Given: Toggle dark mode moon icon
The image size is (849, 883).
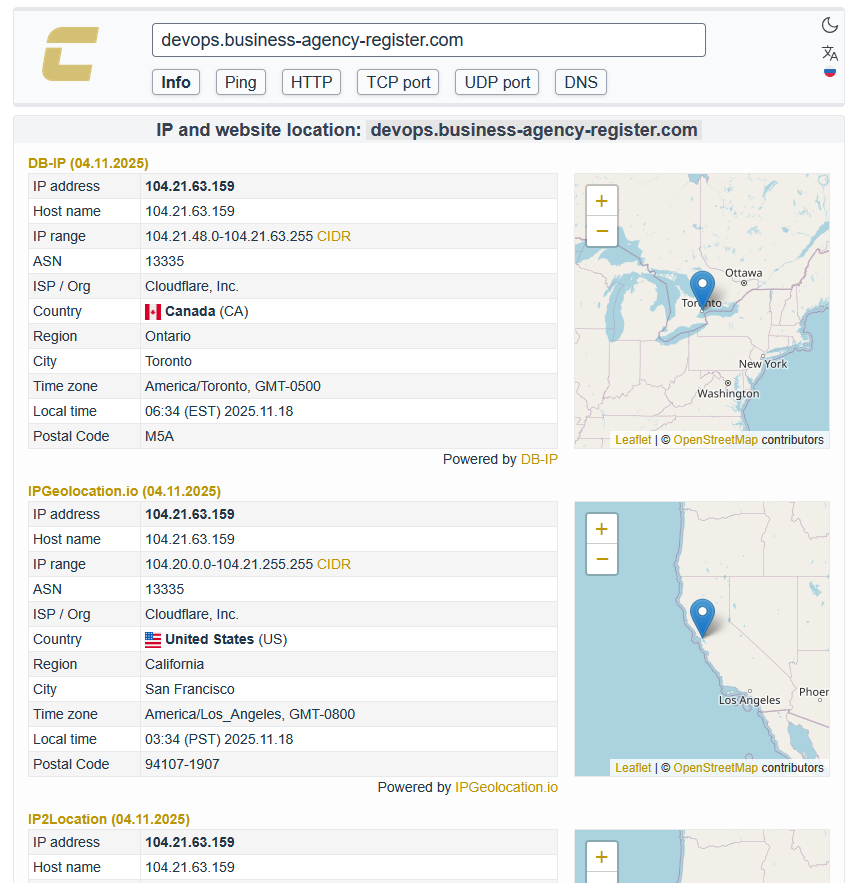Looking at the screenshot, I should pyautogui.click(x=829, y=25).
